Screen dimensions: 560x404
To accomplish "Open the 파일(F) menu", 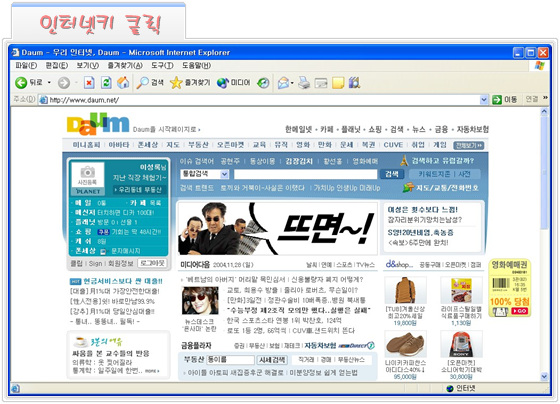I will (x=26, y=65).
